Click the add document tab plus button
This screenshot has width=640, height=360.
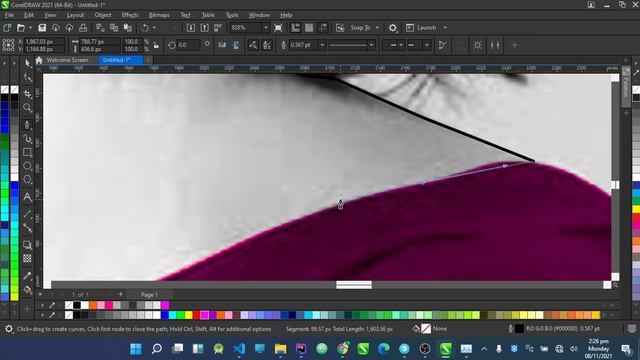[148, 60]
